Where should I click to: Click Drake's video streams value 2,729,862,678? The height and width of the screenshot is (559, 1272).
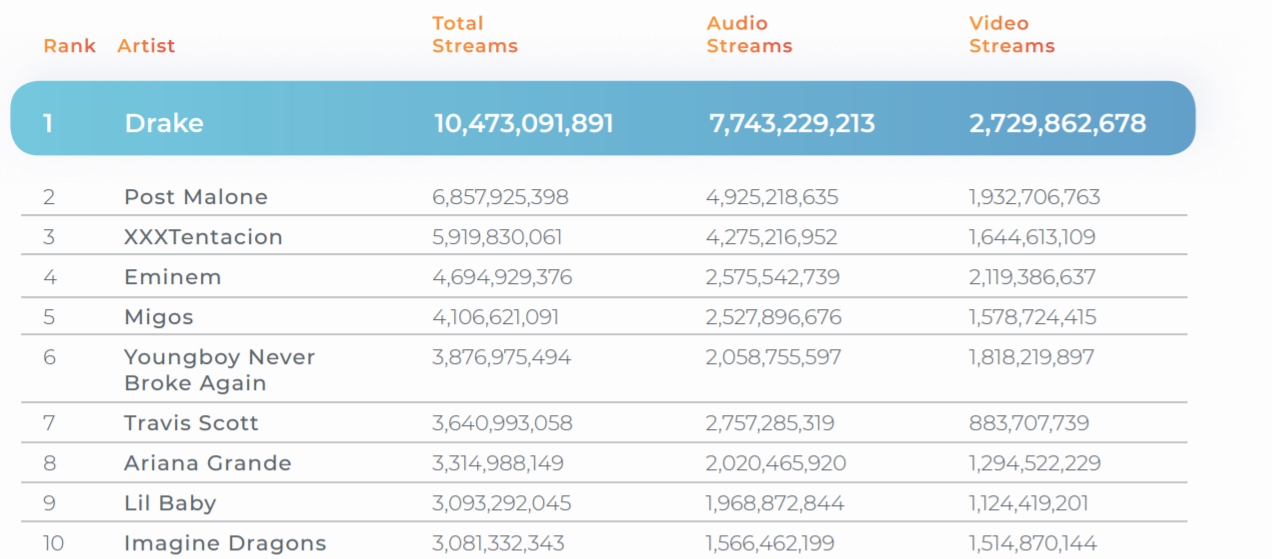point(1057,123)
